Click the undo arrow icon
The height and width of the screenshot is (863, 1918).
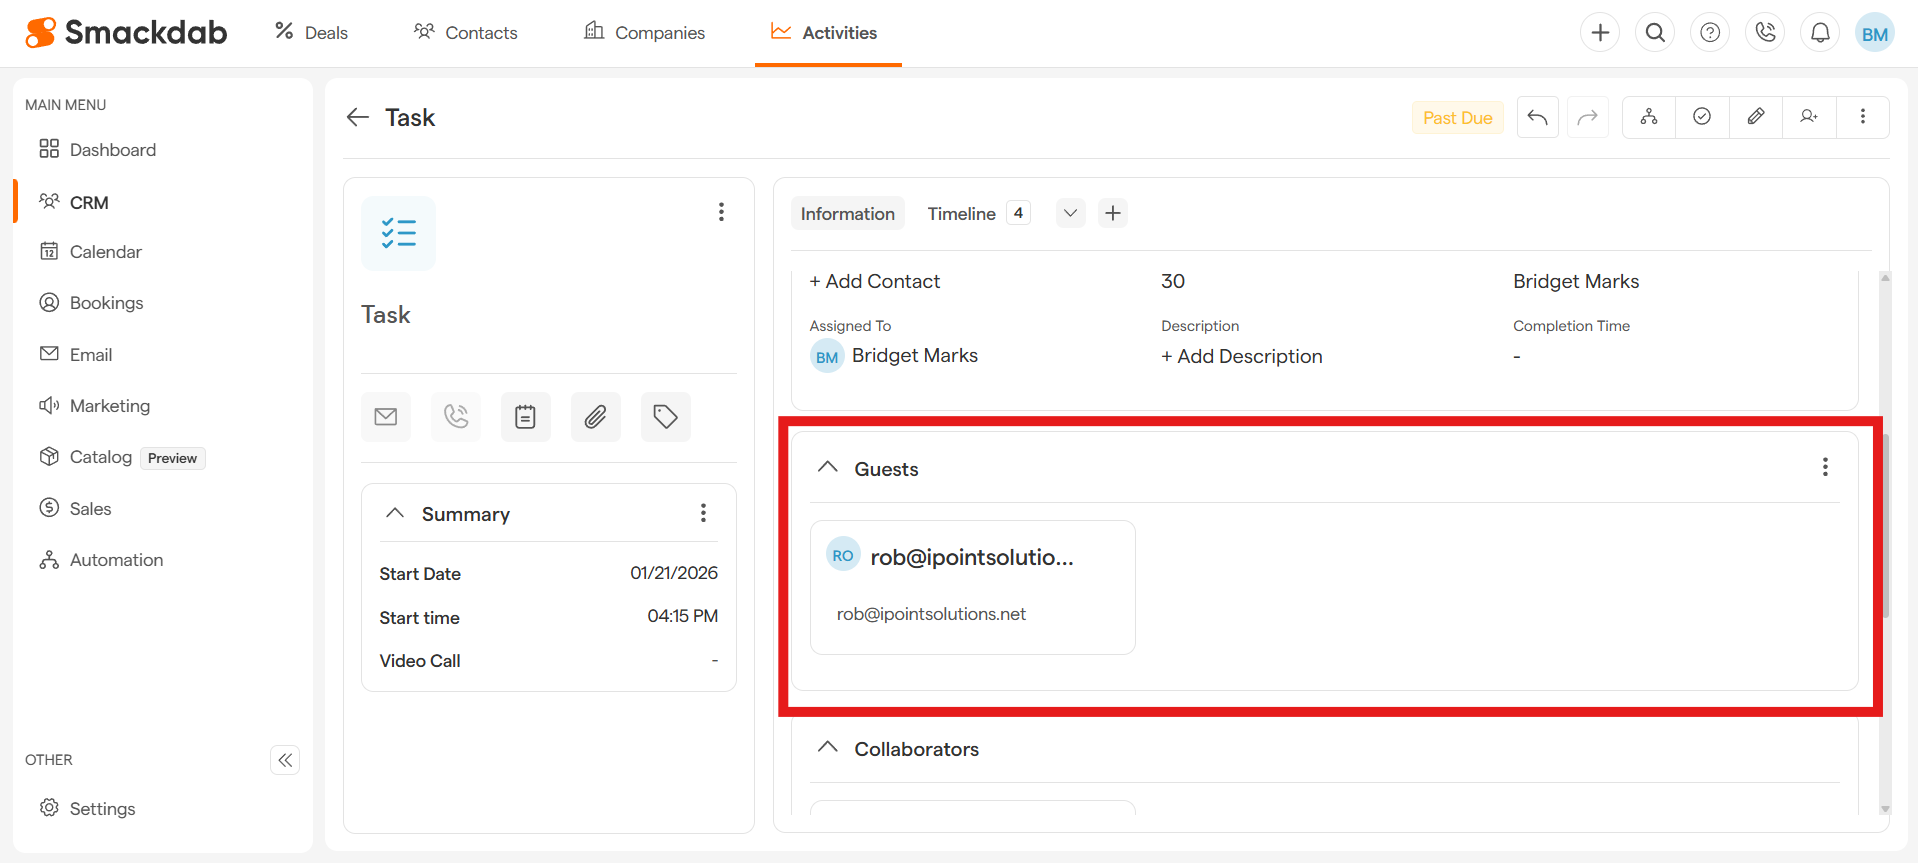(x=1537, y=118)
